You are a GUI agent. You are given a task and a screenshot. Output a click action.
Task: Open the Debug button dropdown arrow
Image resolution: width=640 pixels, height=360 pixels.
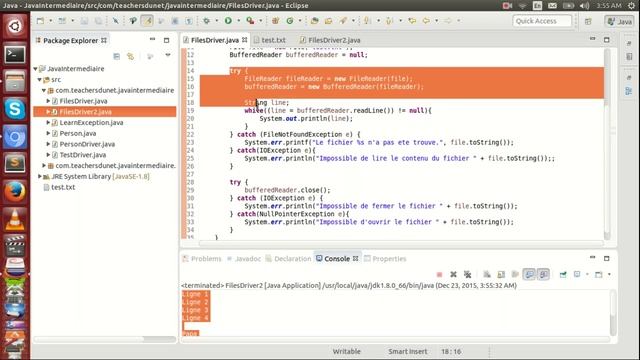(217, 21)
